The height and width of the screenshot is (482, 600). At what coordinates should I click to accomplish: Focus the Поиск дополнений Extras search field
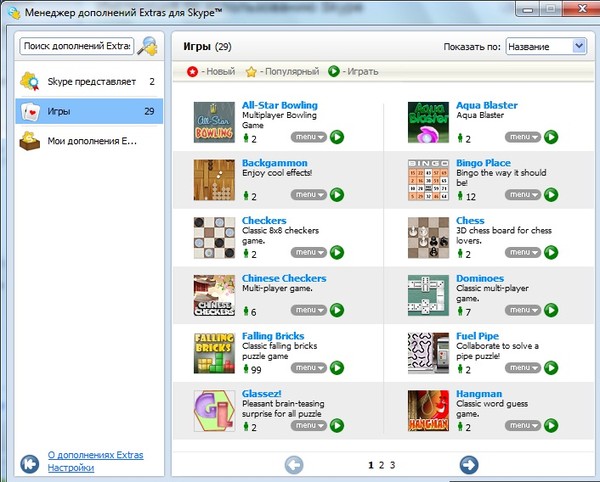(x=77, y=46)
